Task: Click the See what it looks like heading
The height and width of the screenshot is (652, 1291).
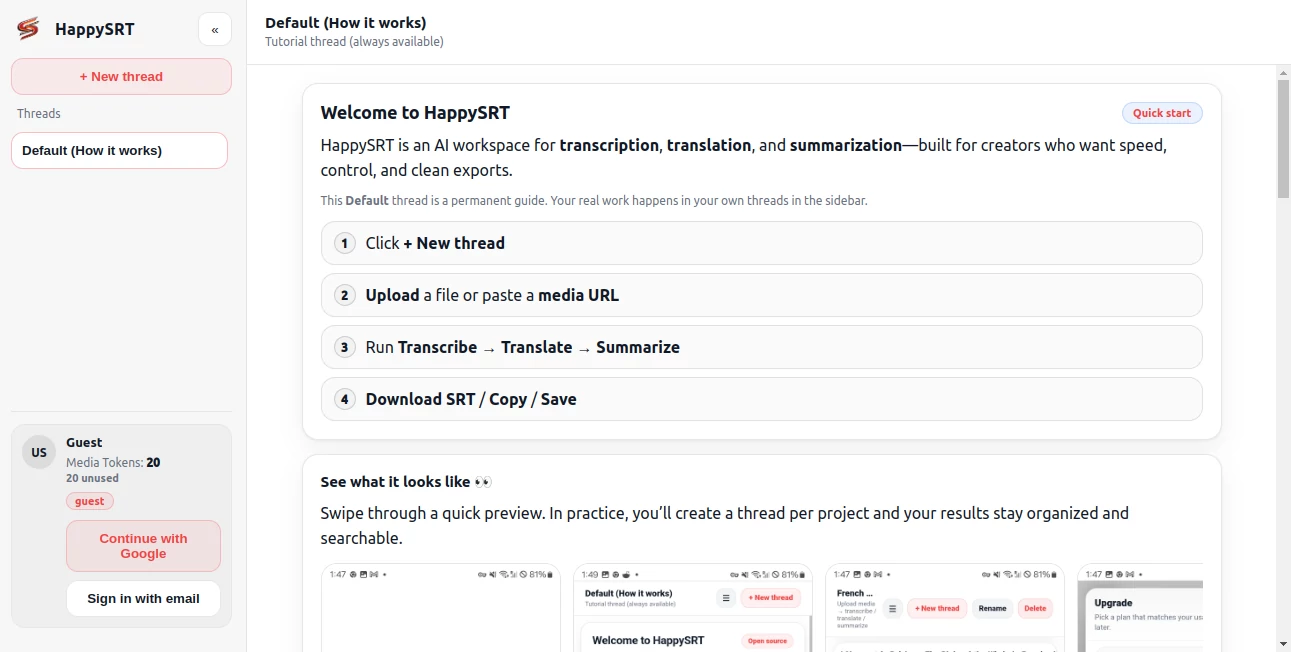Action: 406,481
